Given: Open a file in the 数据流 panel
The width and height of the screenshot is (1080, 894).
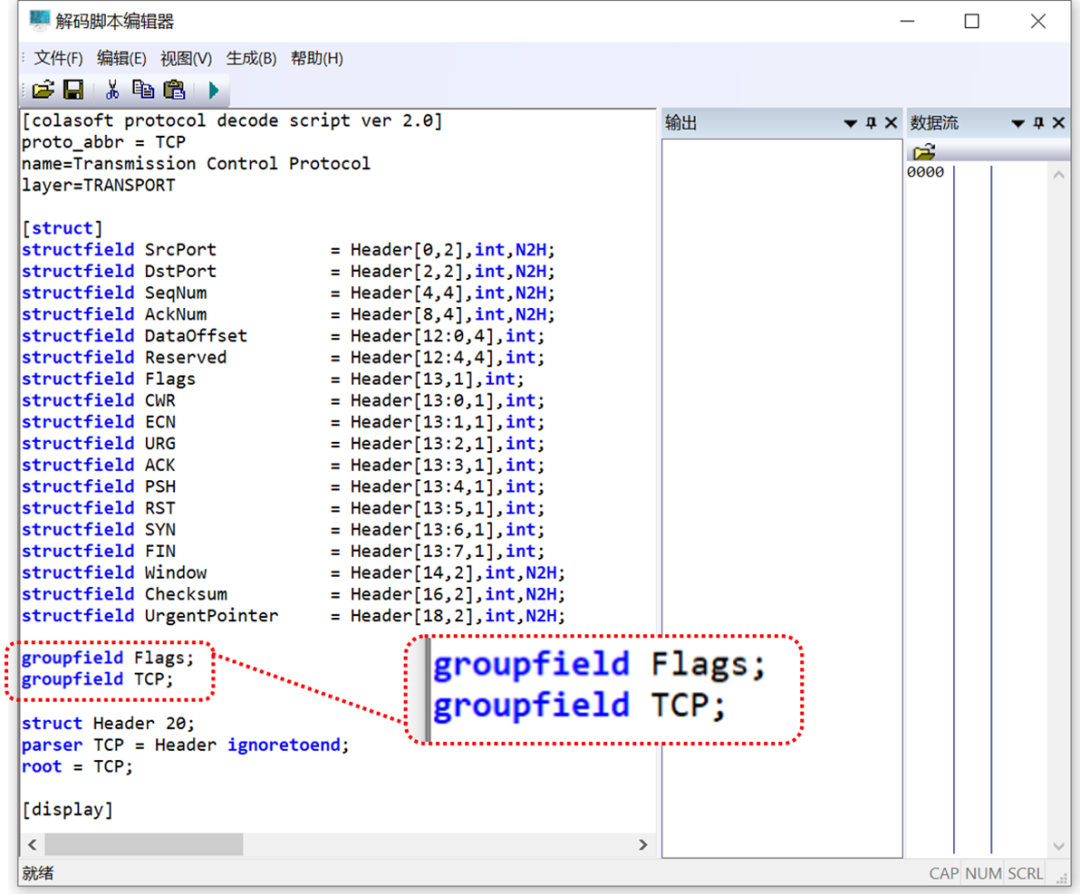Looking at the screenshot, I should tap(924, 152).
